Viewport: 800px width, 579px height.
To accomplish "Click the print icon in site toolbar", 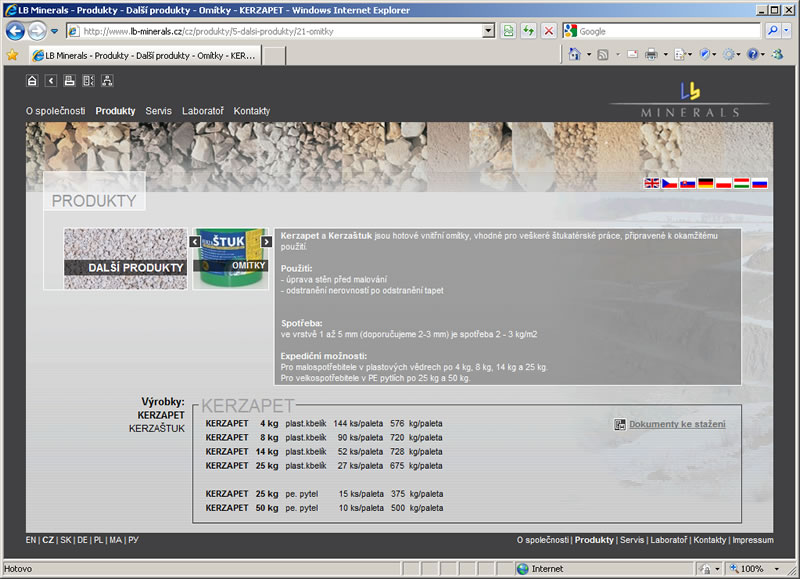I will [69, 81].
